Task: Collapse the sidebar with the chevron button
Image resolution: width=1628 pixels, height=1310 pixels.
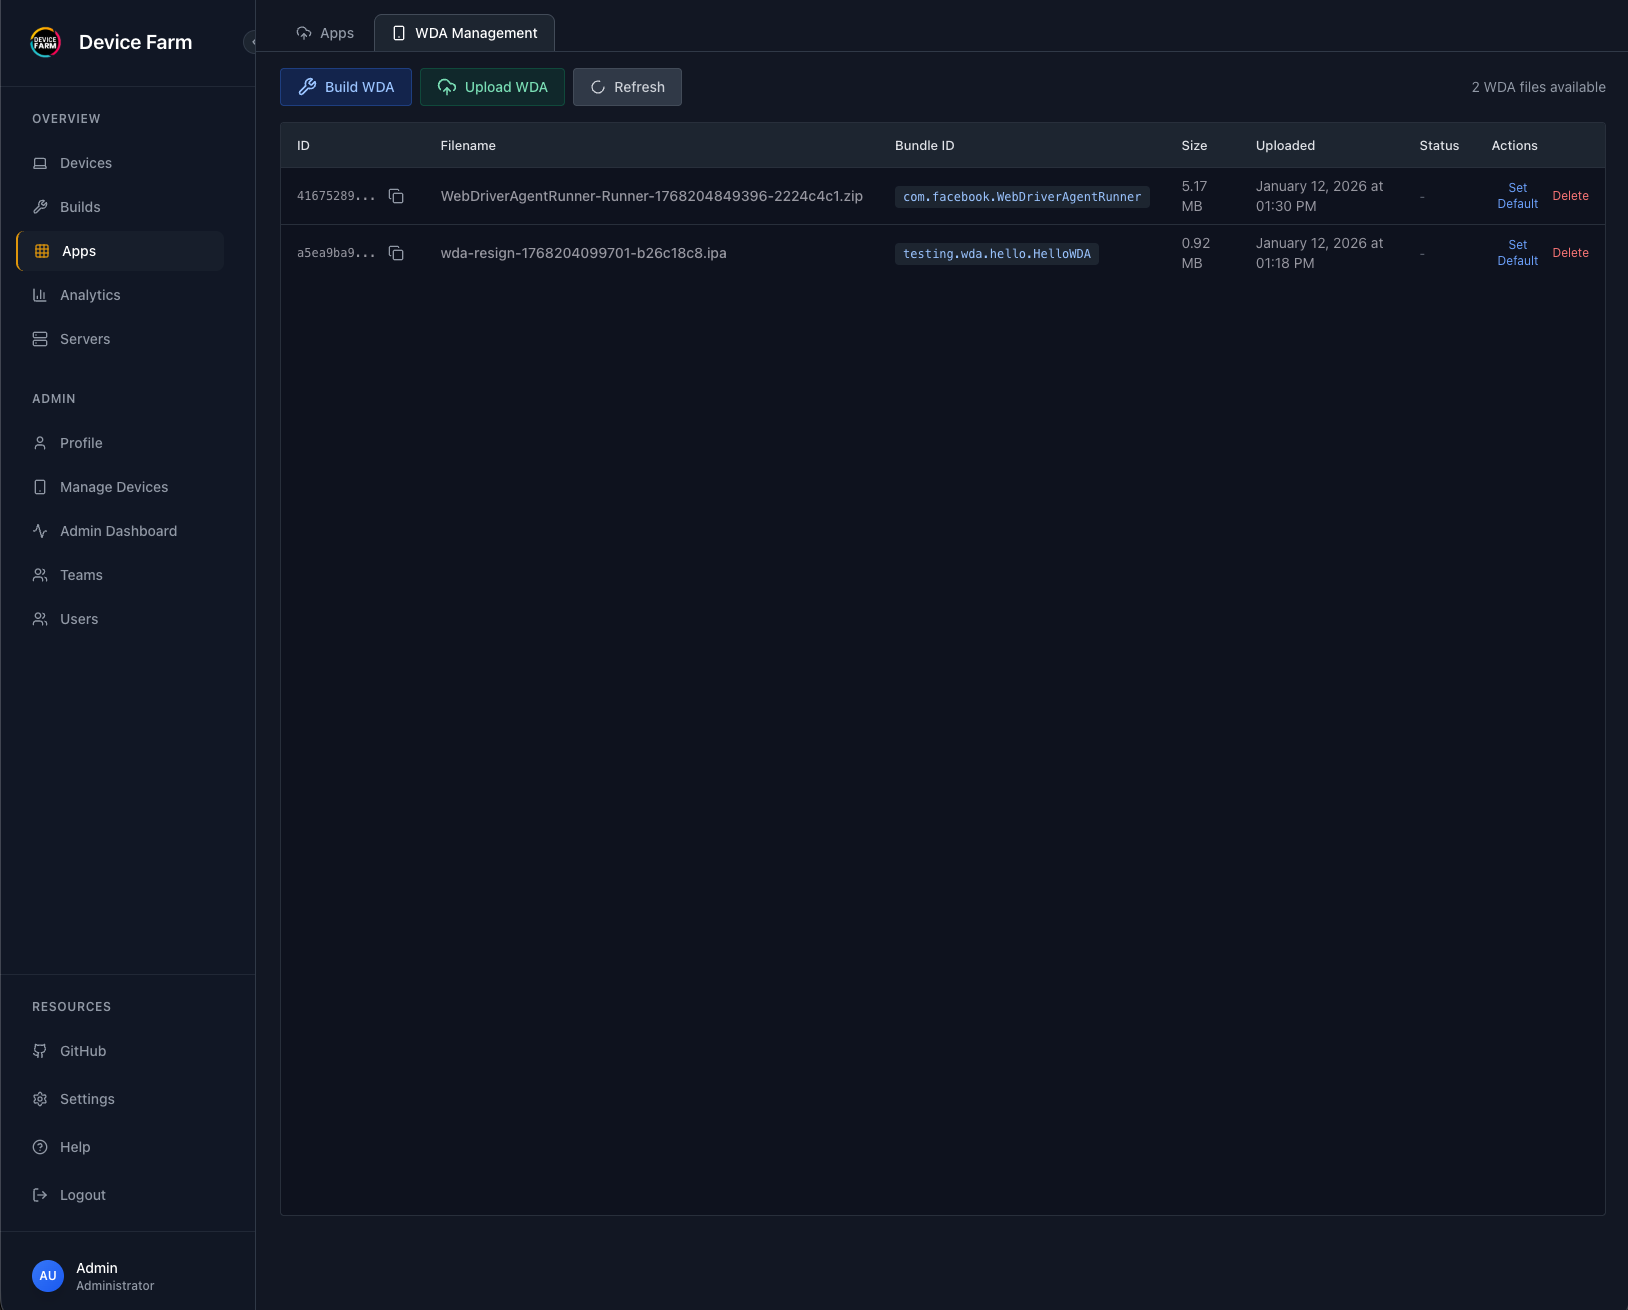Action: tap(251, 42)
